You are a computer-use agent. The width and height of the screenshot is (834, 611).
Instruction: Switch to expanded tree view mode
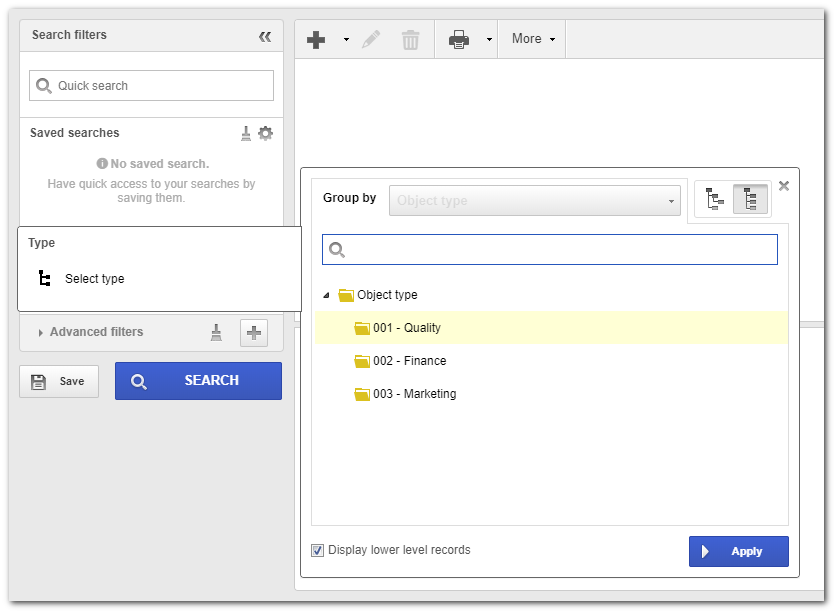[750, 199]
